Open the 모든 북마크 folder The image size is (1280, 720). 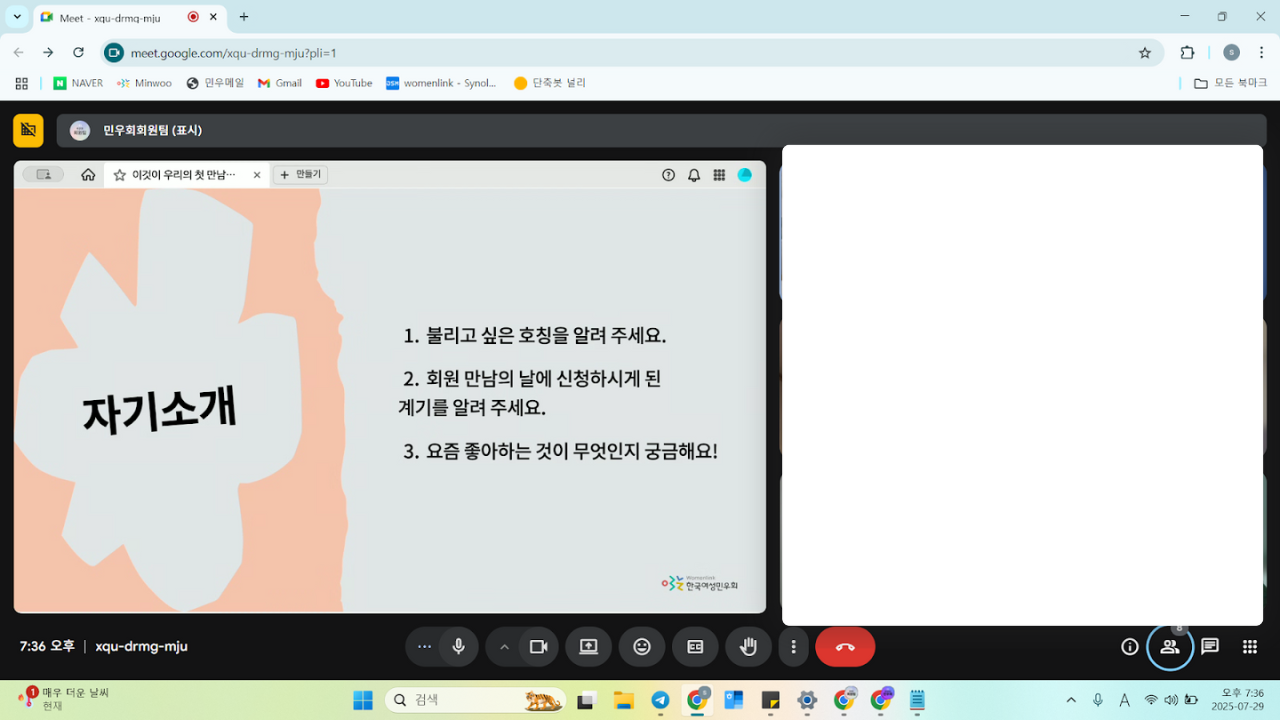pyautogui.click(x=1229, y=83)
